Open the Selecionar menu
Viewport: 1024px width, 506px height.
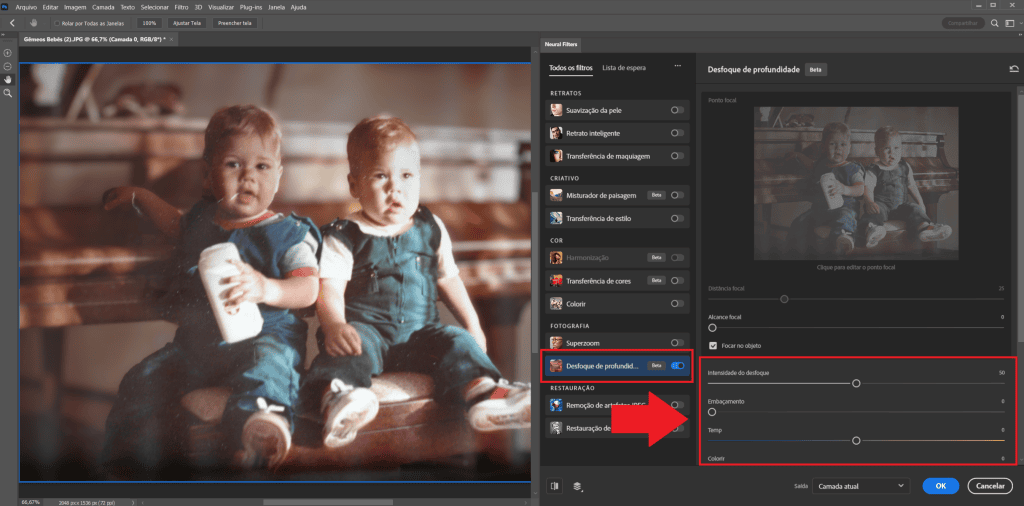tap(154, 7)
